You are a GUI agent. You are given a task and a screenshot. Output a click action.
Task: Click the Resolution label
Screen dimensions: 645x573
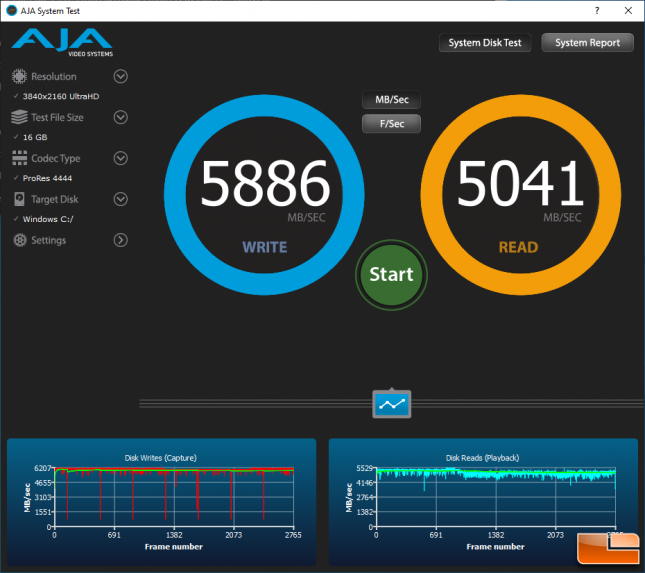[x=54, y=77]
